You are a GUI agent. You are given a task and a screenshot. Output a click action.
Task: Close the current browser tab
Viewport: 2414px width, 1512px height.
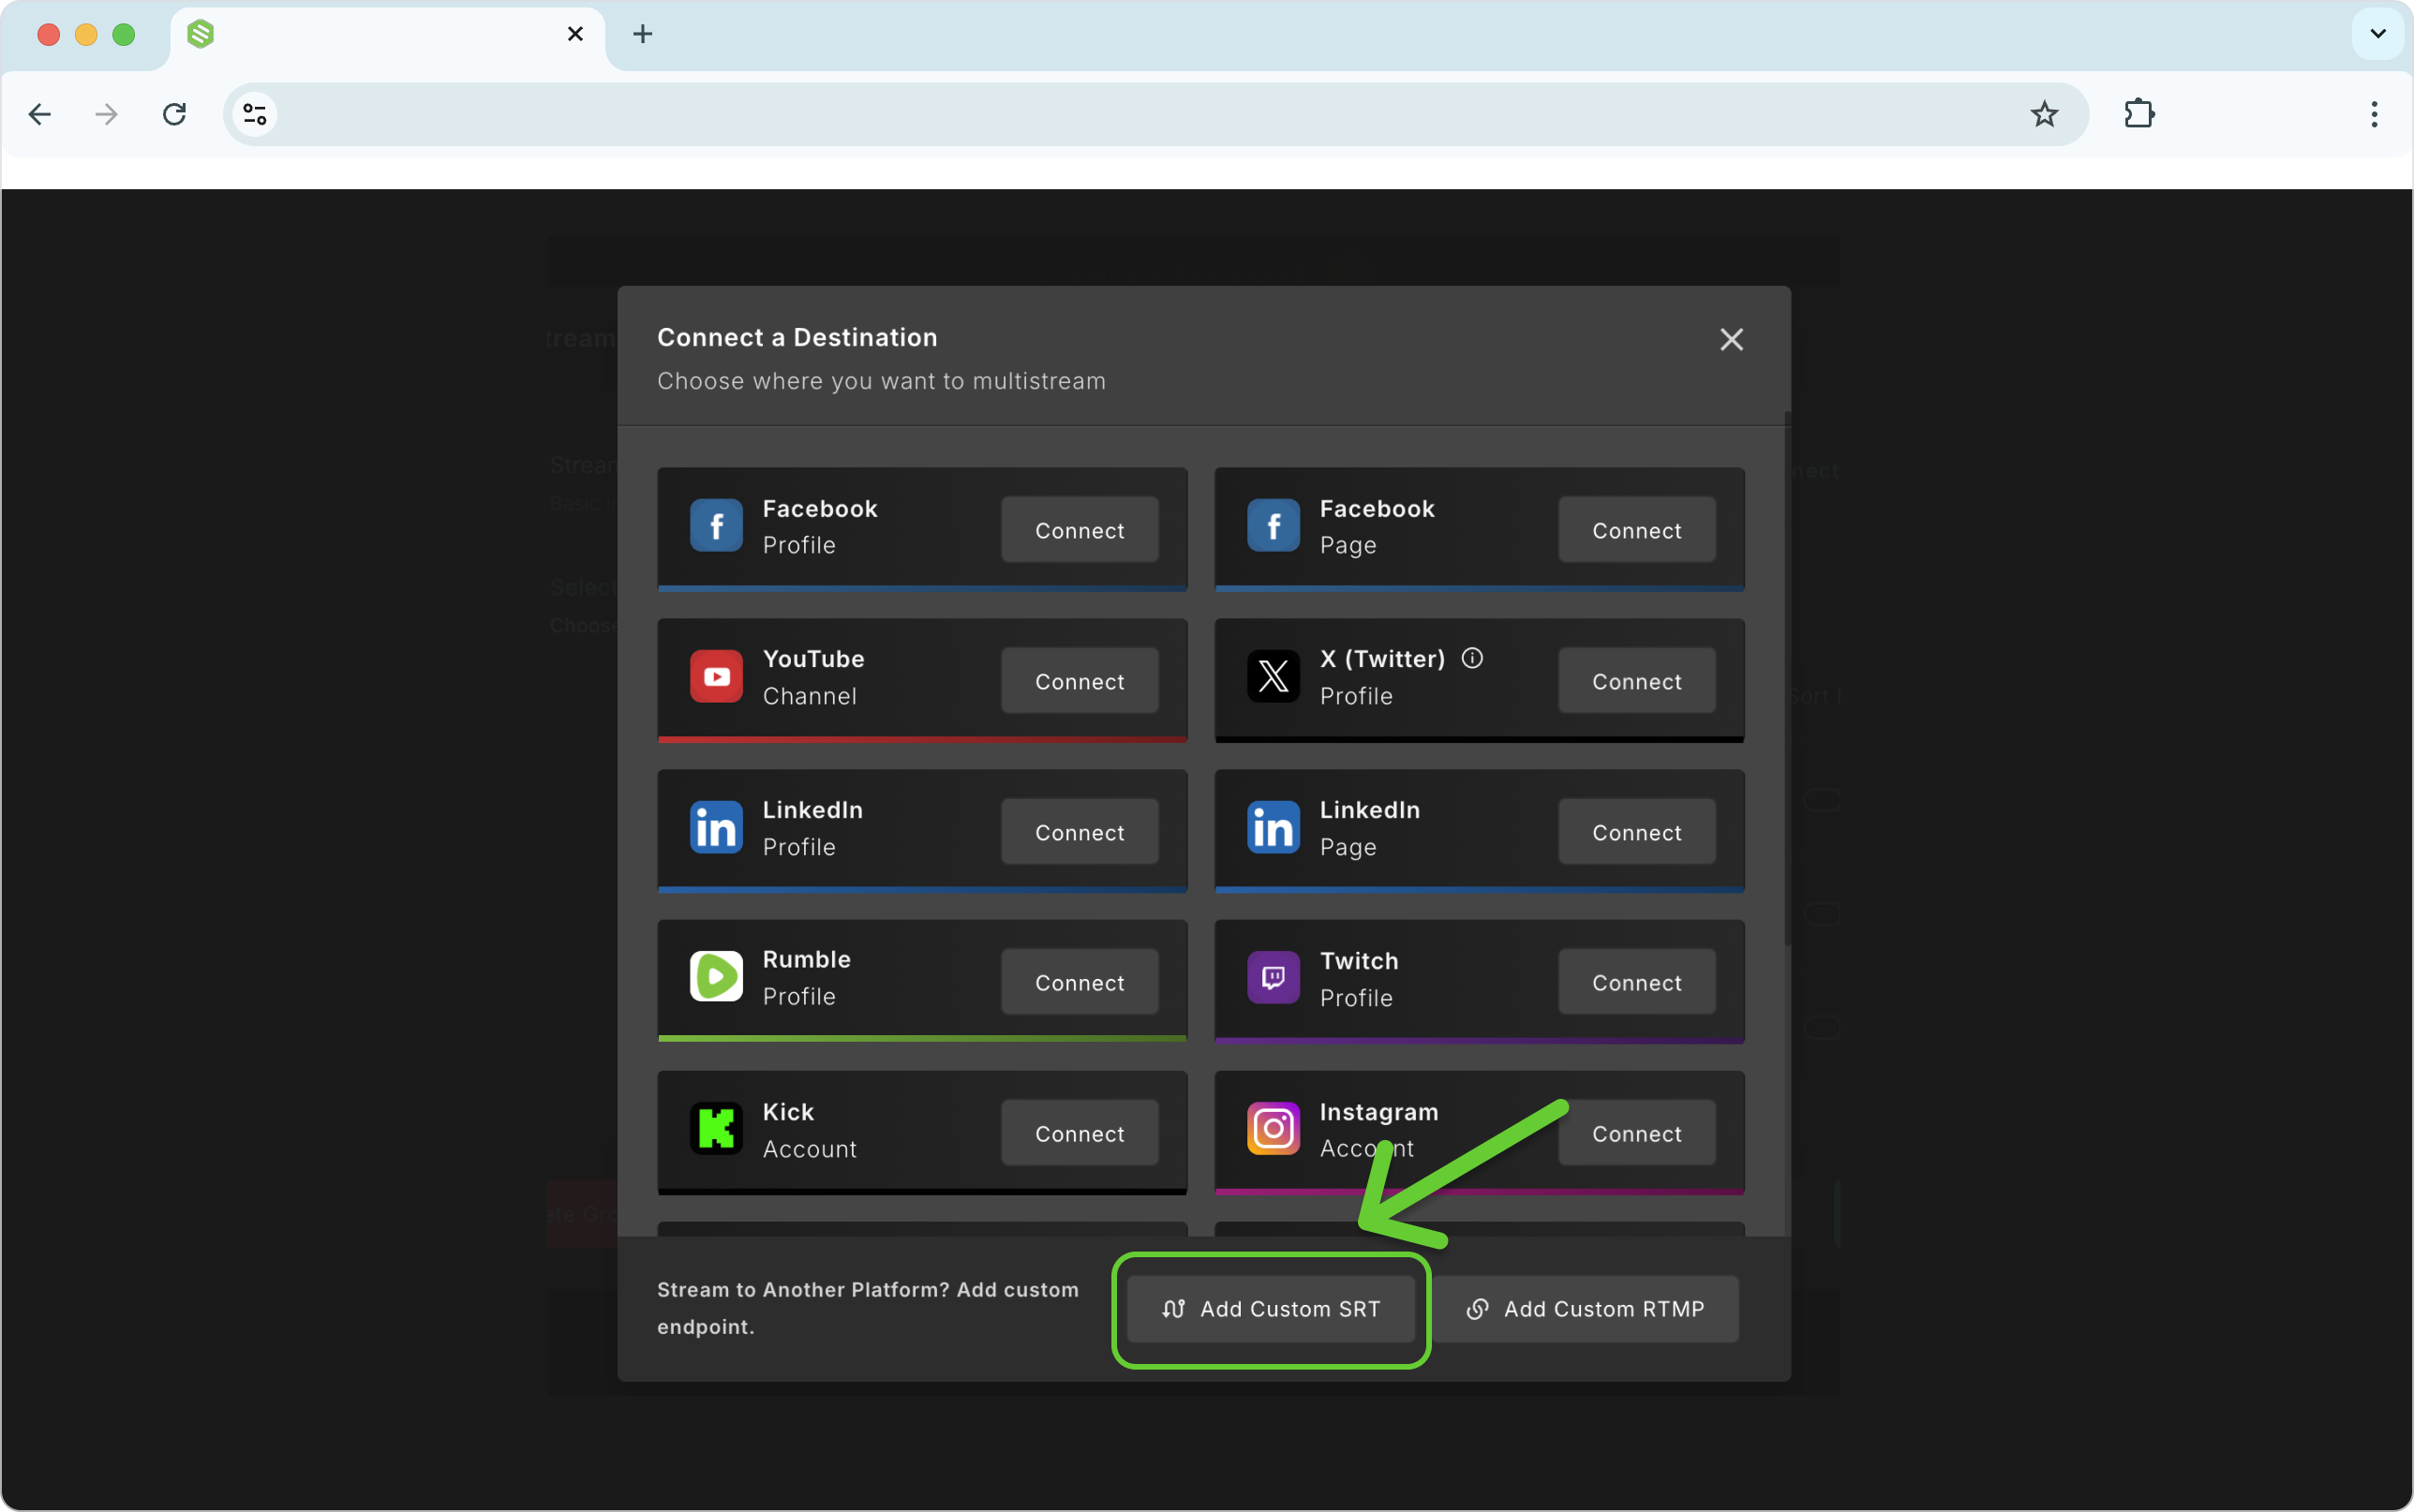[x=575, y=34]
